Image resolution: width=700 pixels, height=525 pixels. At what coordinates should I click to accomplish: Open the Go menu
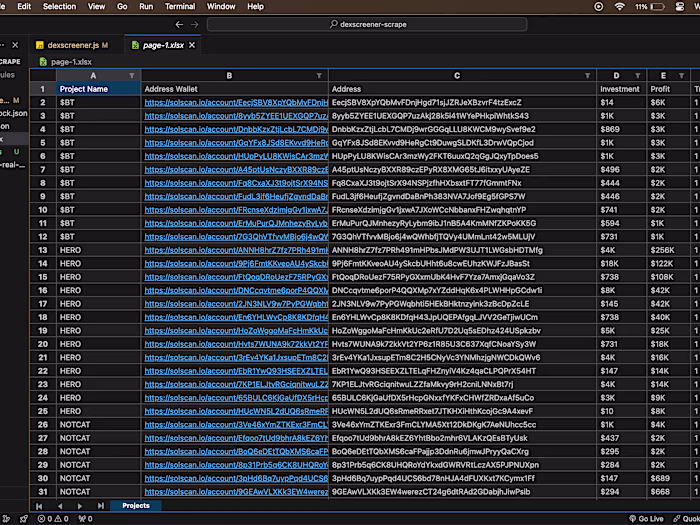point(122,7)
